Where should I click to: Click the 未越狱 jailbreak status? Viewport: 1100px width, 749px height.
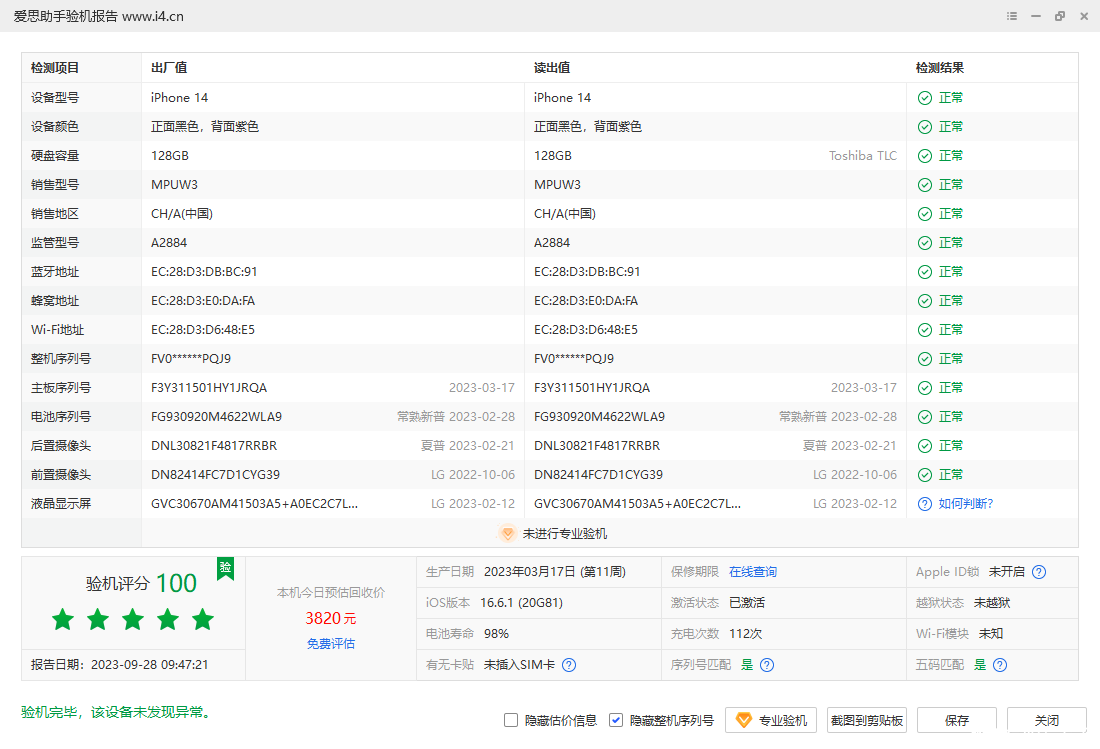point(992,603)
